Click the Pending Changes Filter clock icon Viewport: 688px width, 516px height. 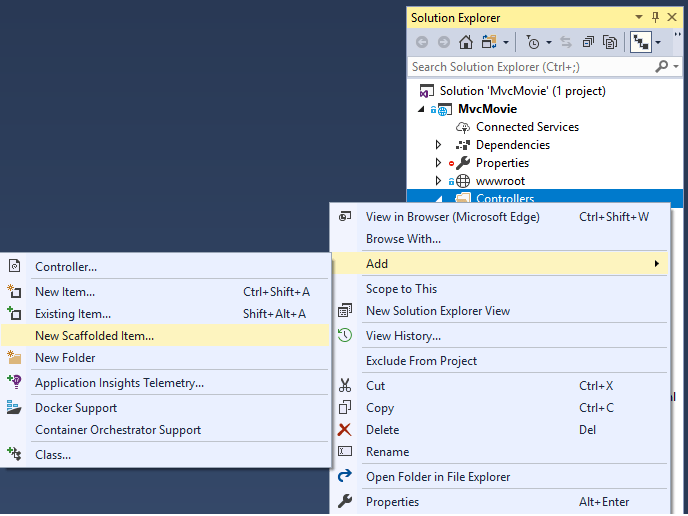[533, 42]
